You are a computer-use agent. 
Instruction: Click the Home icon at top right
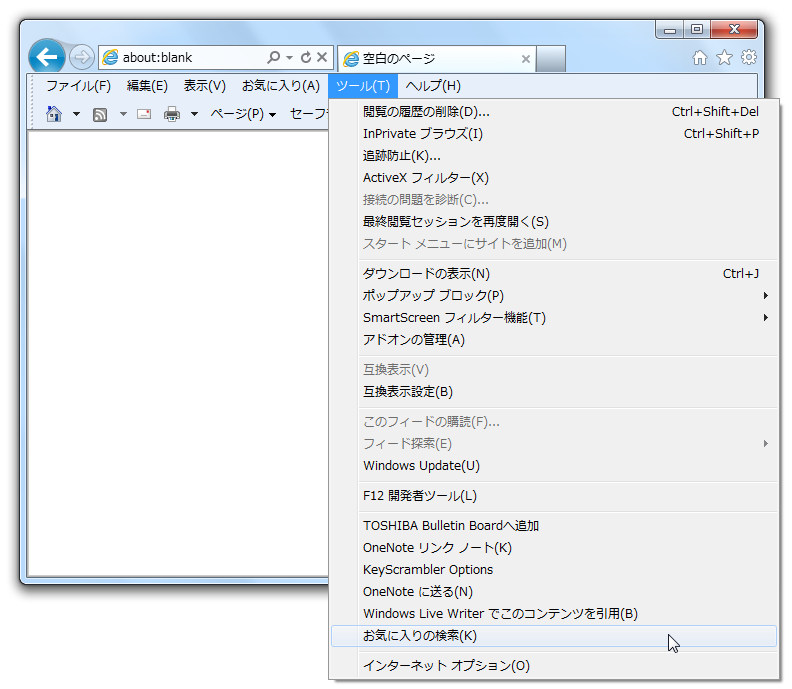[700, 58]
